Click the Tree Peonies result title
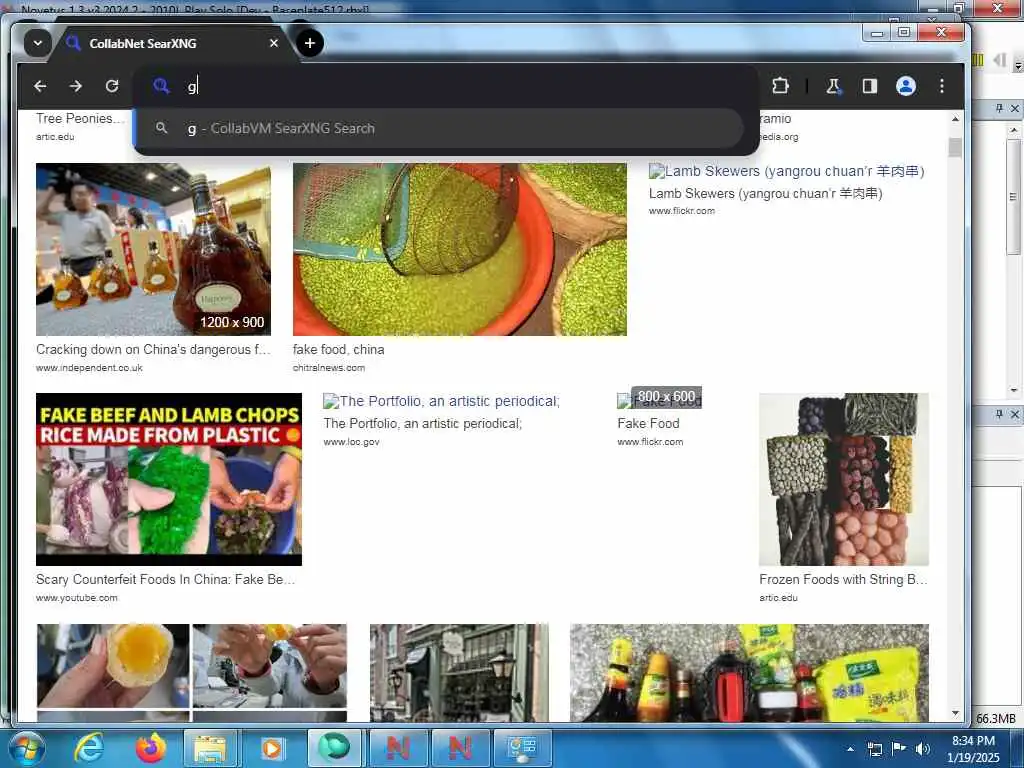The width and height of the screenshot is (1024, 768). [80, 118]
